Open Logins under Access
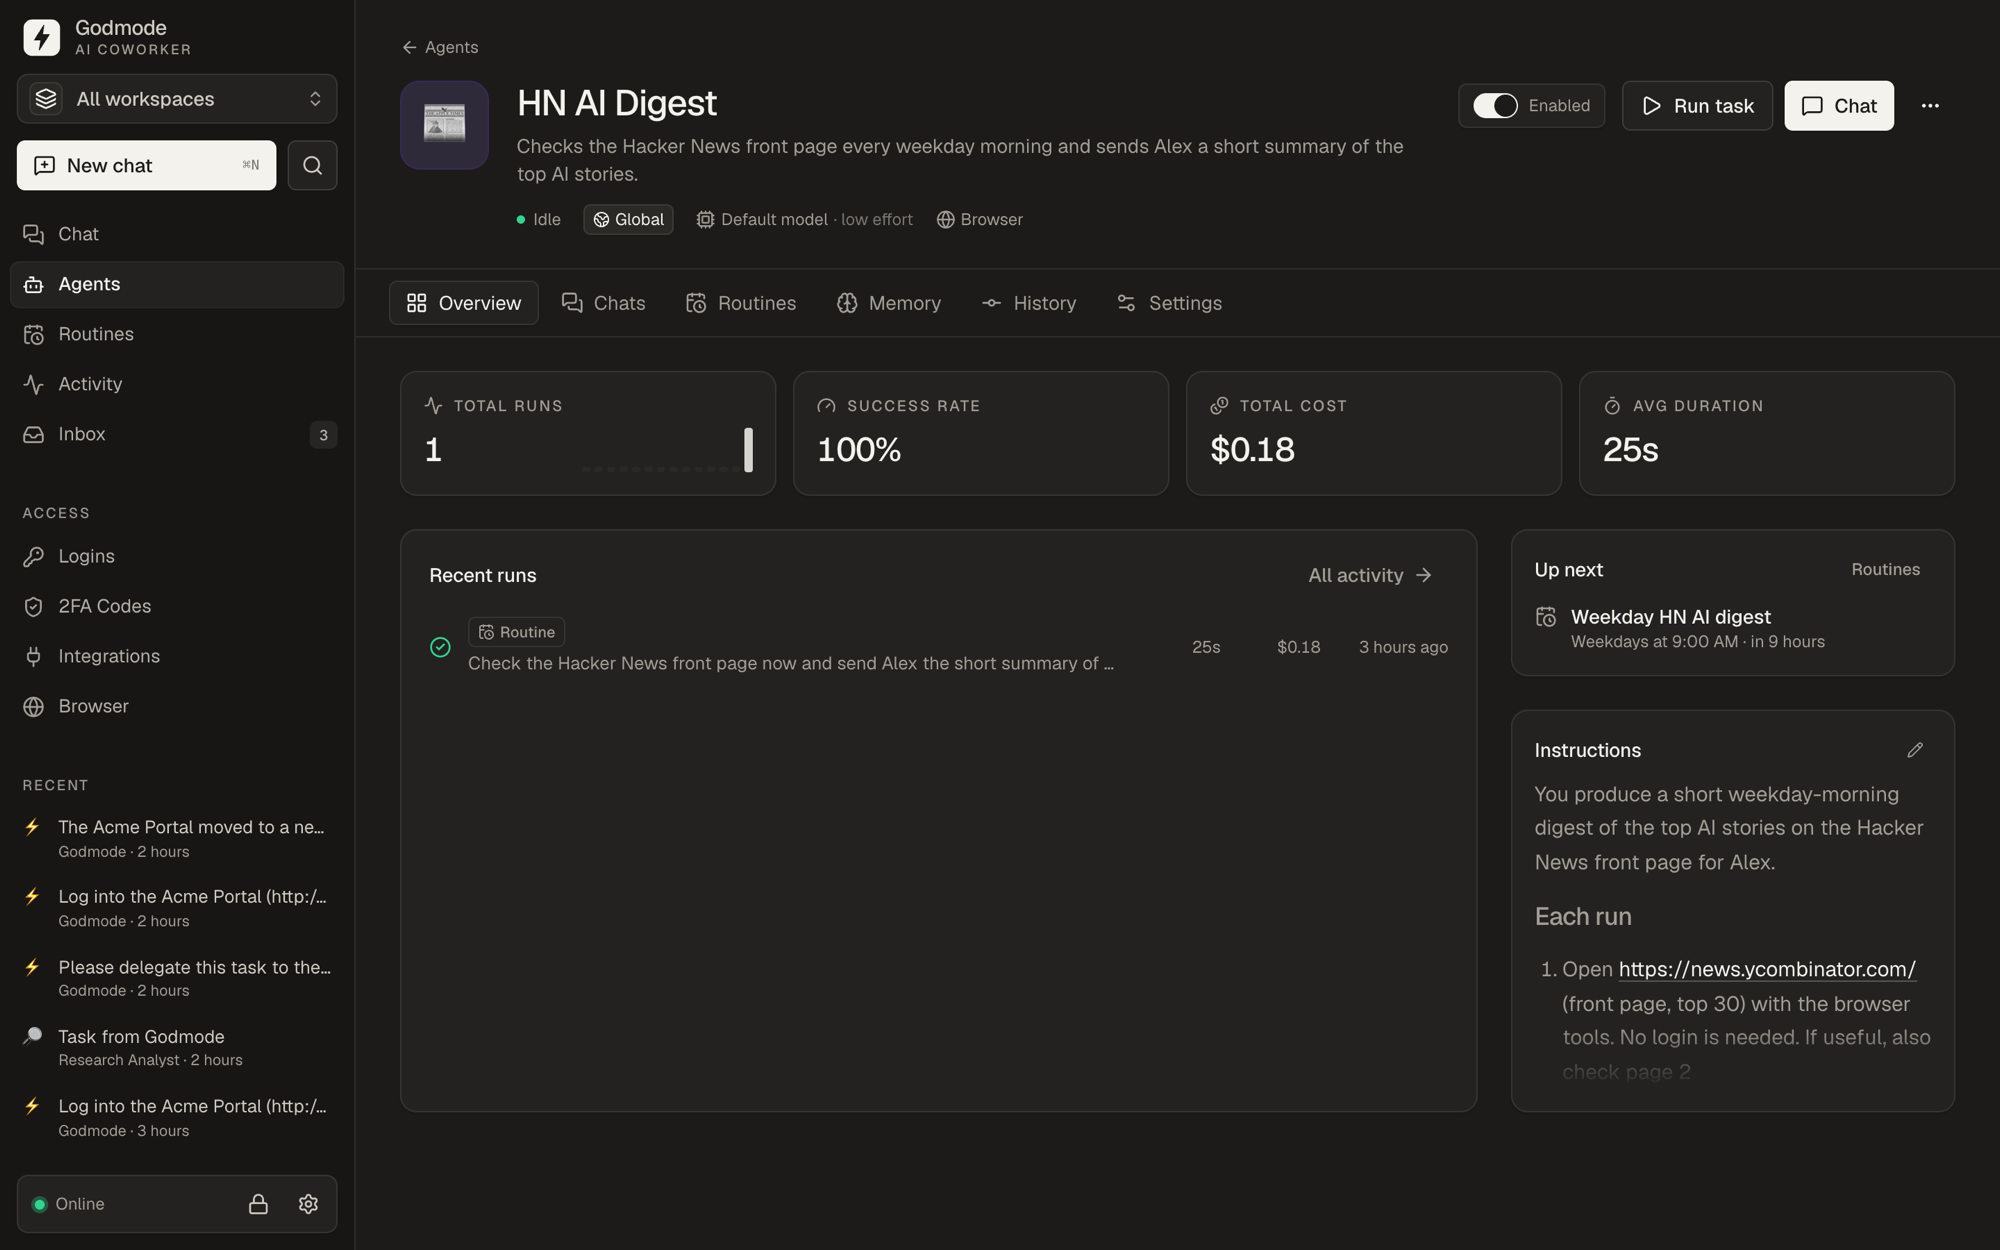The height and width of the screenshot is (1250, 2000). 177,556
